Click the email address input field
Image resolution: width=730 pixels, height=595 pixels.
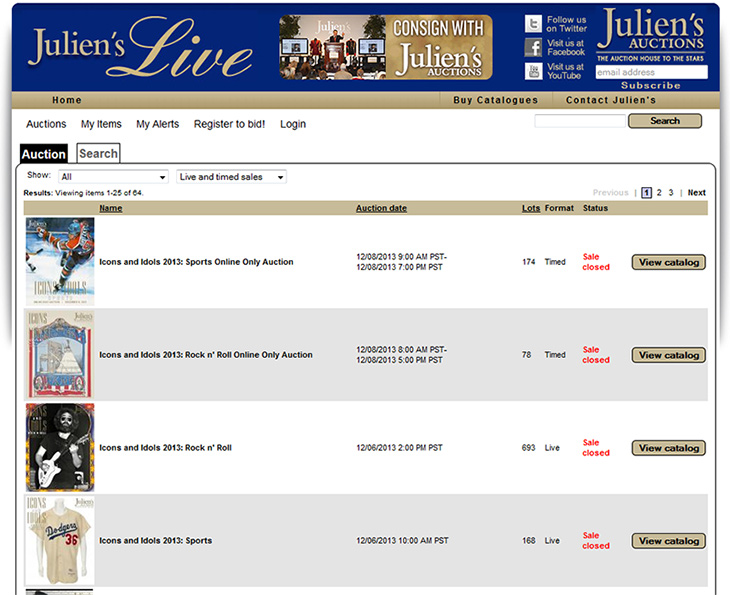click(651, 72)
